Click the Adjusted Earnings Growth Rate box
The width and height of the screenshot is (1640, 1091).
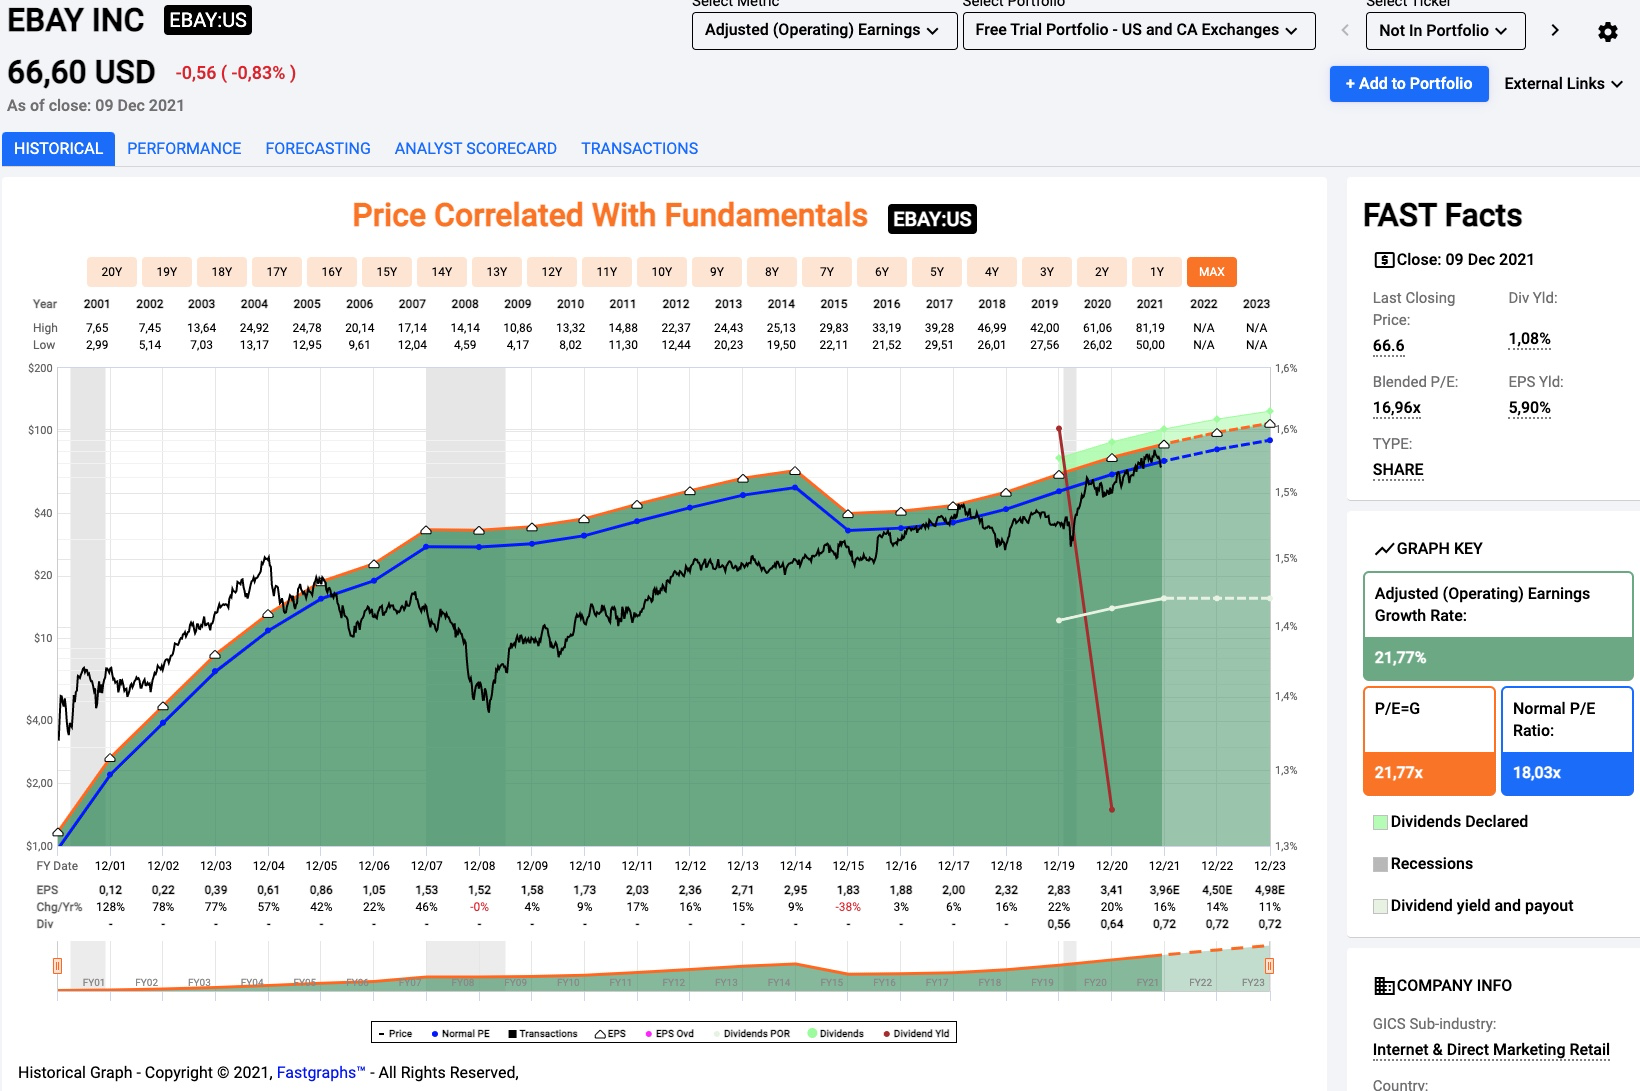(1498, 626)
